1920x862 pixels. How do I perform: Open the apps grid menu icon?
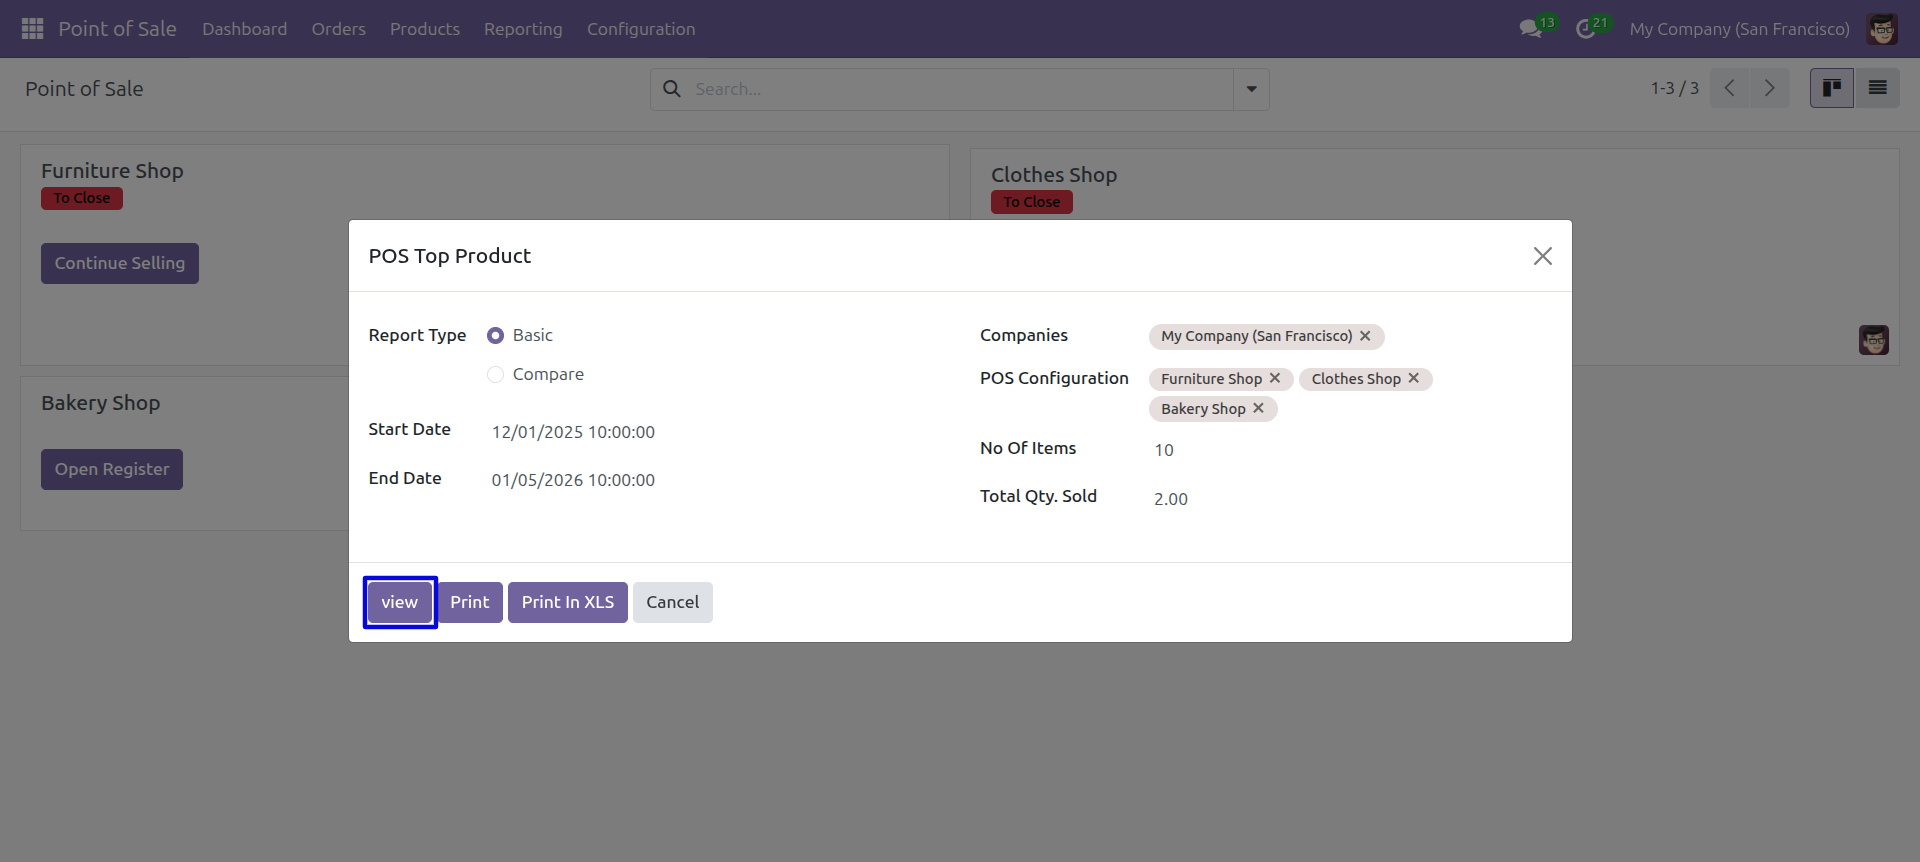click(32, 29)
